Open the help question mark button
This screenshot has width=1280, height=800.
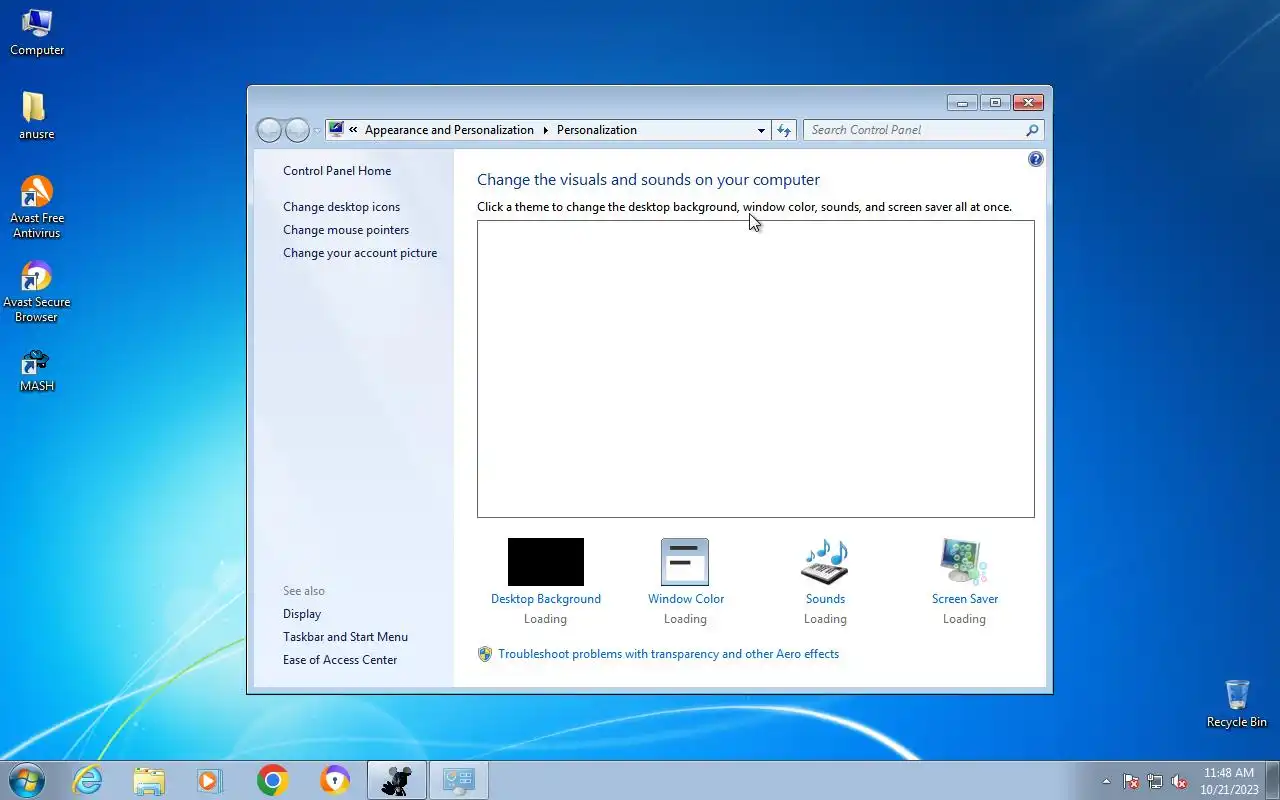pos(1036,159)
